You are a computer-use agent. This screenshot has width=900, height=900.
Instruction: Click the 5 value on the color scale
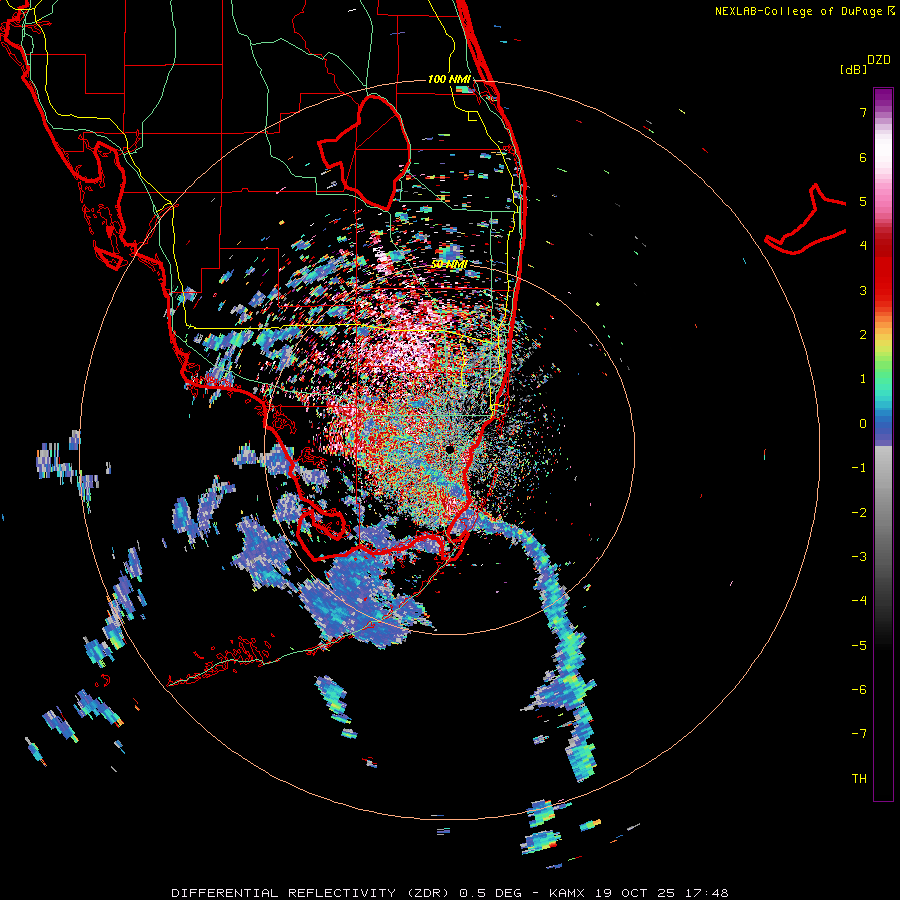863,201
